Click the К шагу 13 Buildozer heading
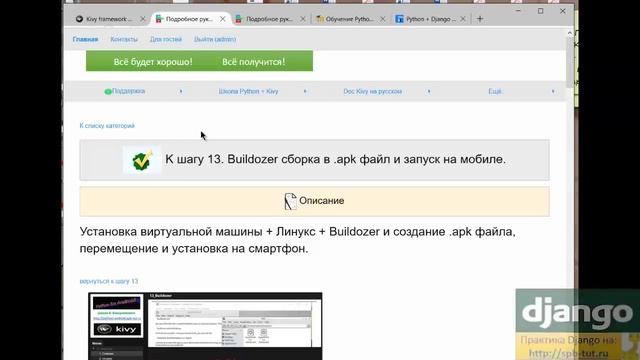The width and height of the screenshot is (640, 360). tap(335, 159)
